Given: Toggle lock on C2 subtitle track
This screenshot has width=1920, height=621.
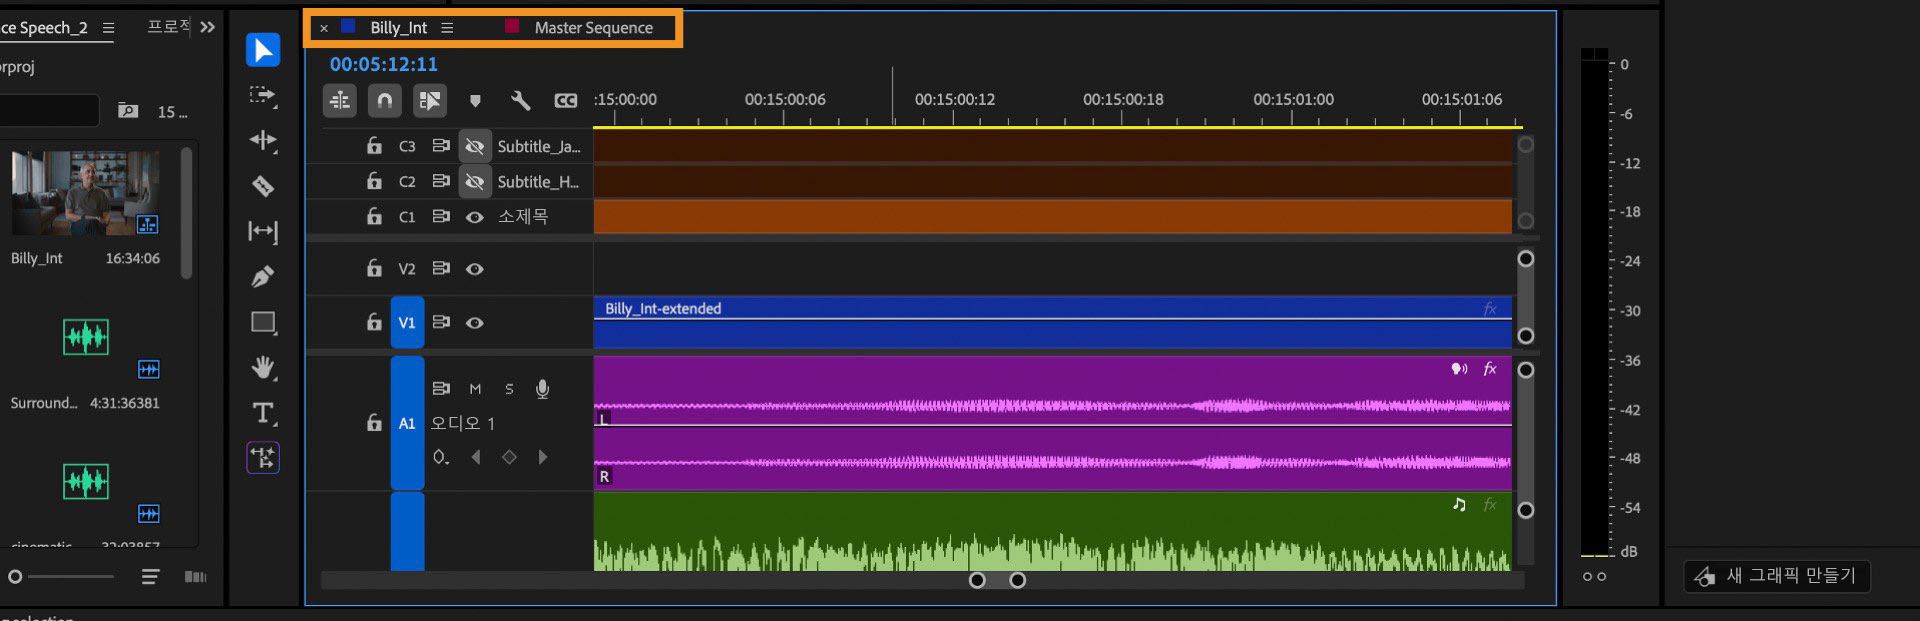Looking at the screenshot, I should [x=374, y=181].
